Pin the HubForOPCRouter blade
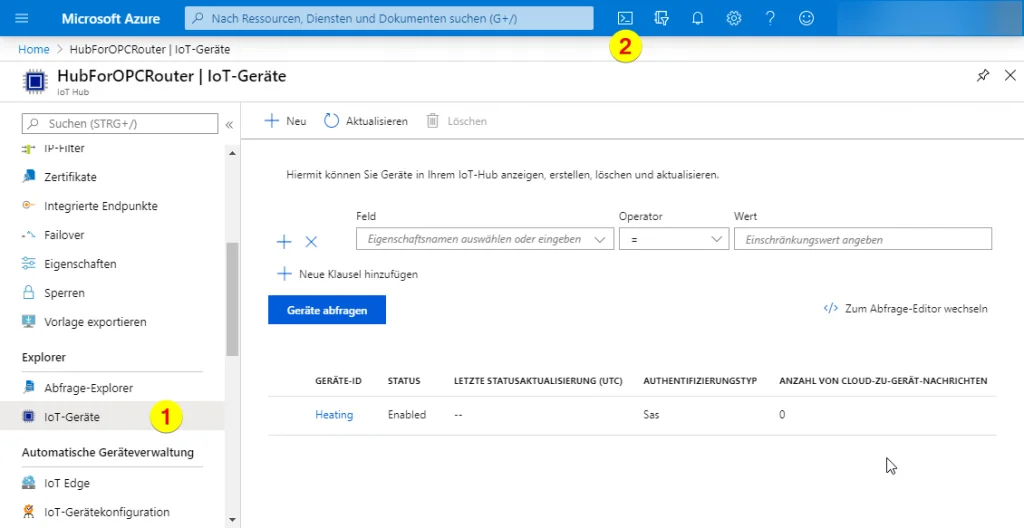Viewport: 1024px width, 528px height. tap(983, 75)
